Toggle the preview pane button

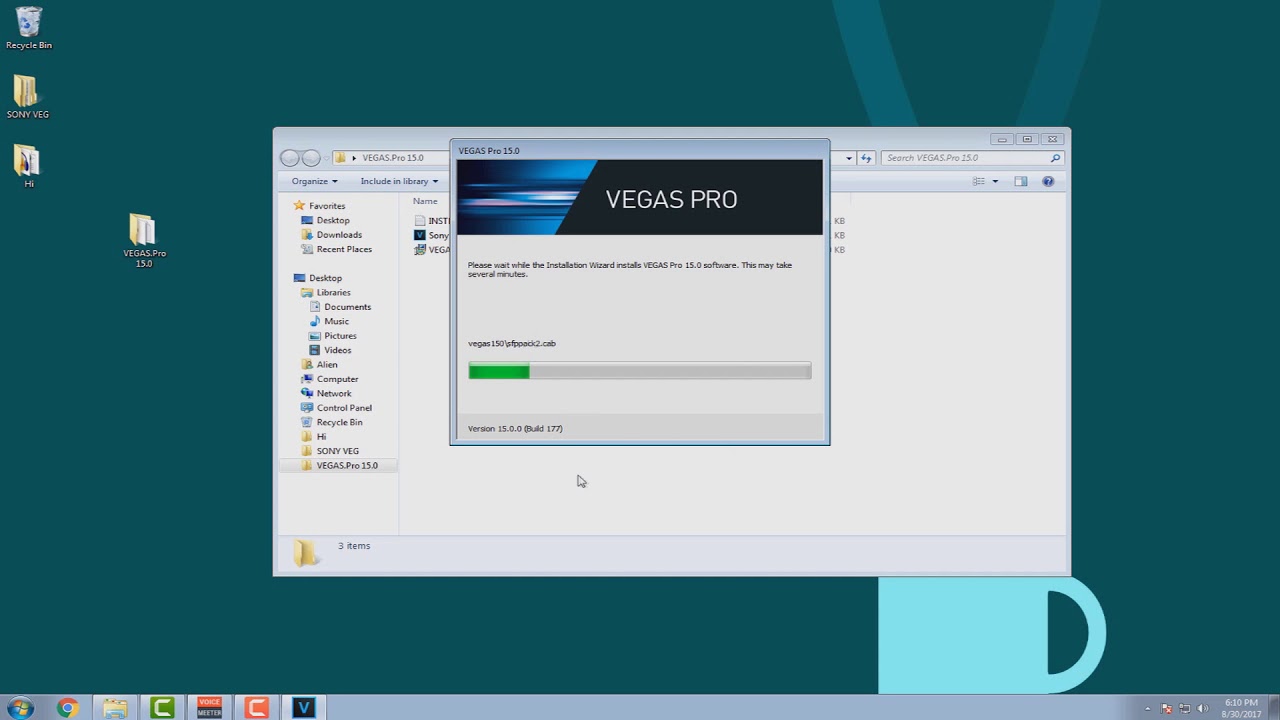pyautogui.click(x=1020, y=181)
